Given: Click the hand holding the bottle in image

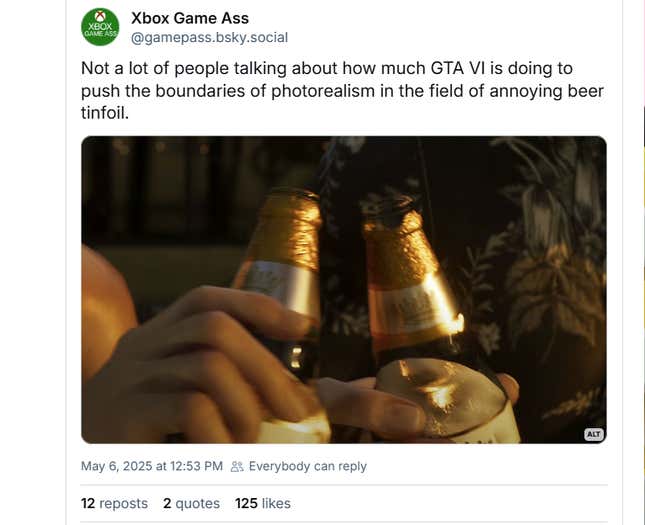Looking at the screenshot, I should (190, 360).
